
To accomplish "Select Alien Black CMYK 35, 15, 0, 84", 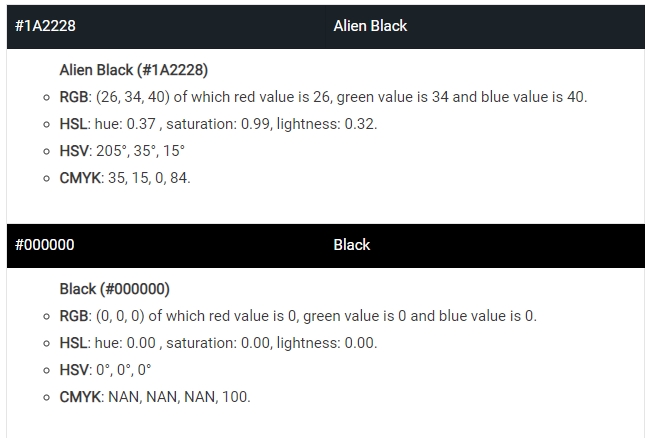I will [x=125, y=178].
